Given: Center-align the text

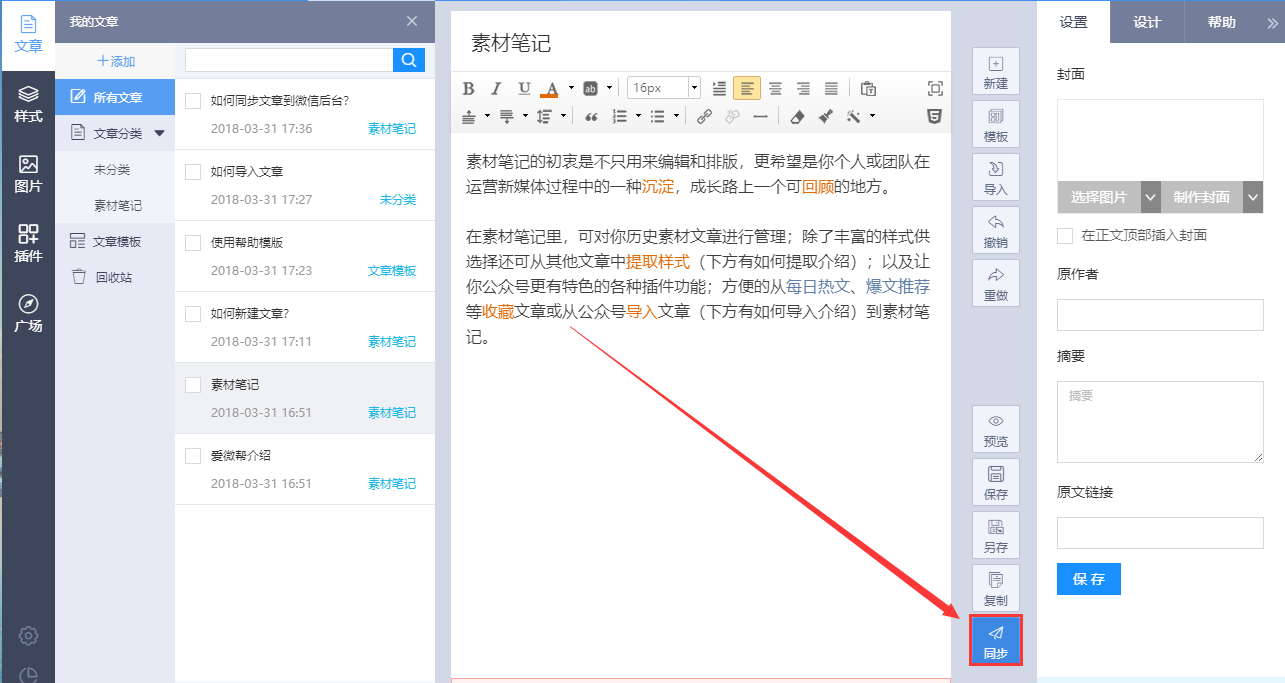Looking at the screenshot, I should click(775, 88).
